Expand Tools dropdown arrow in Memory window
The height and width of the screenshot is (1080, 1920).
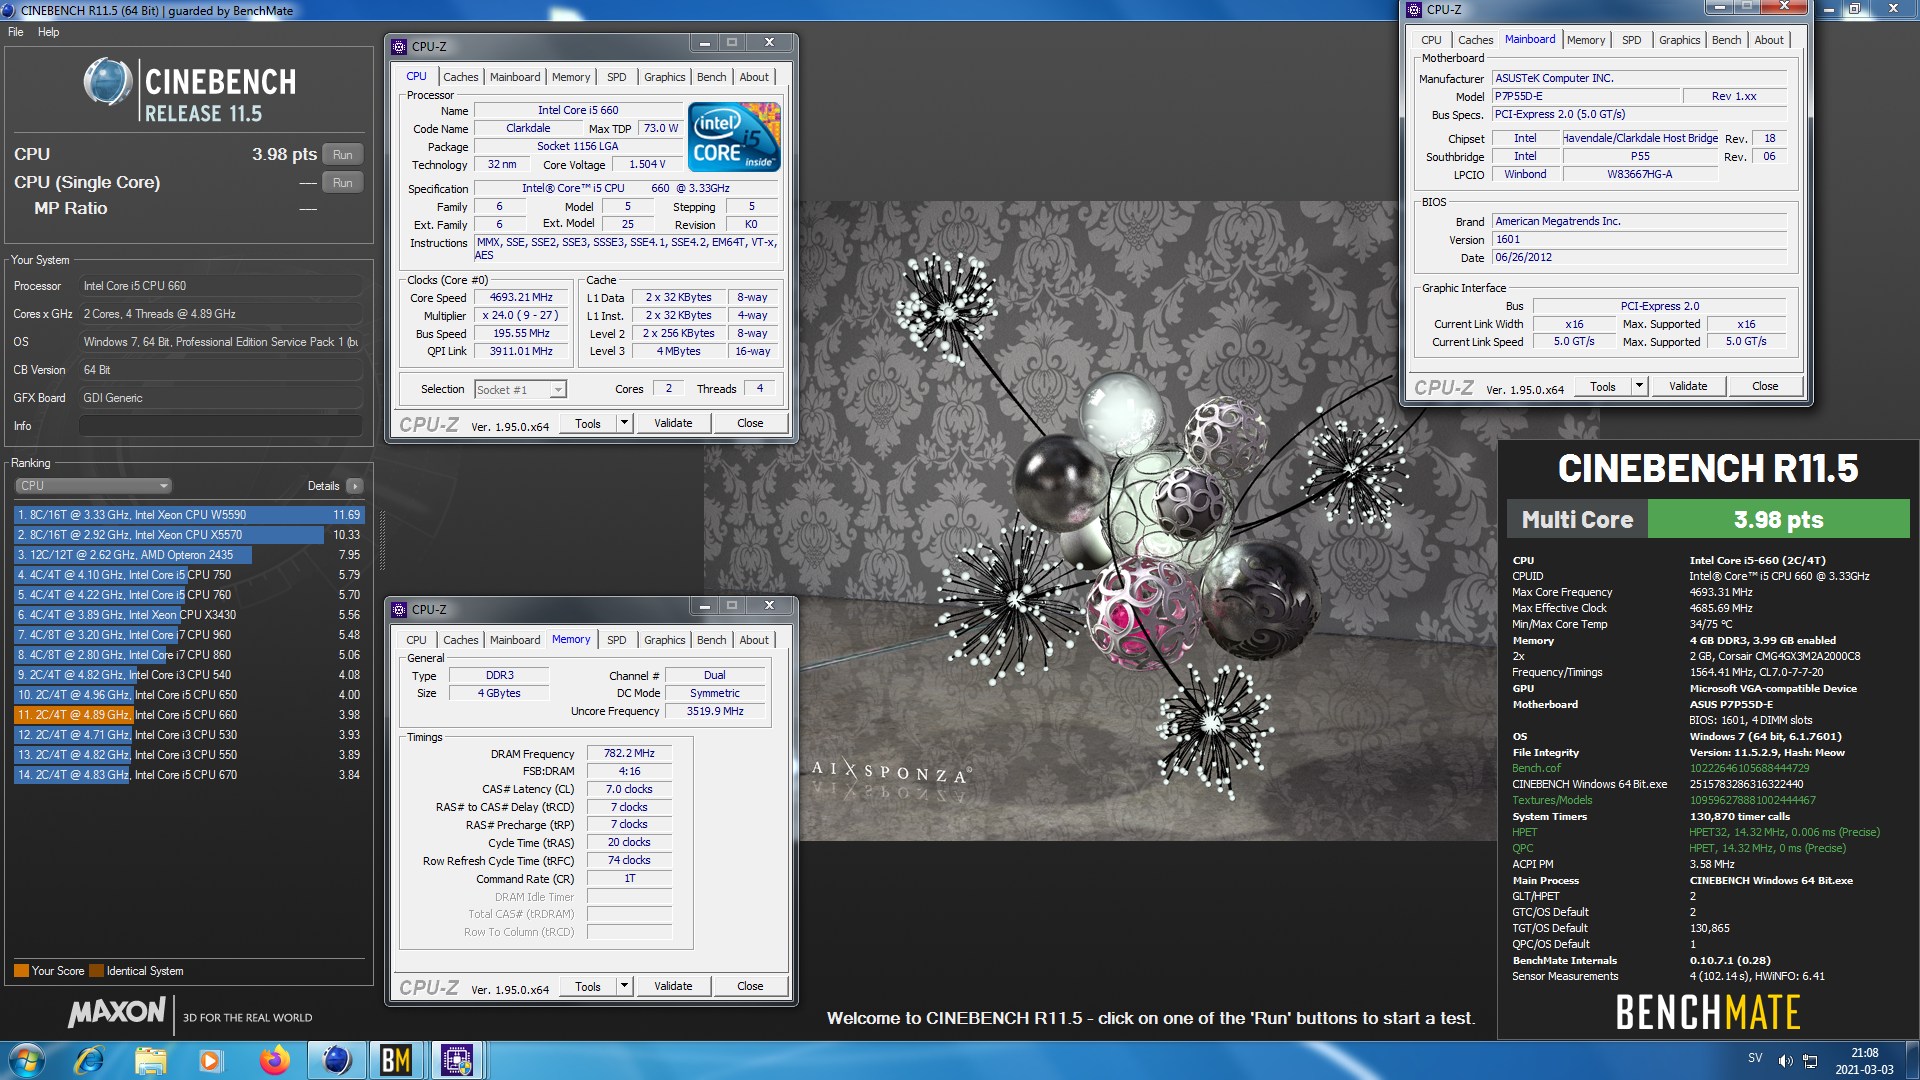coord(624,986)
